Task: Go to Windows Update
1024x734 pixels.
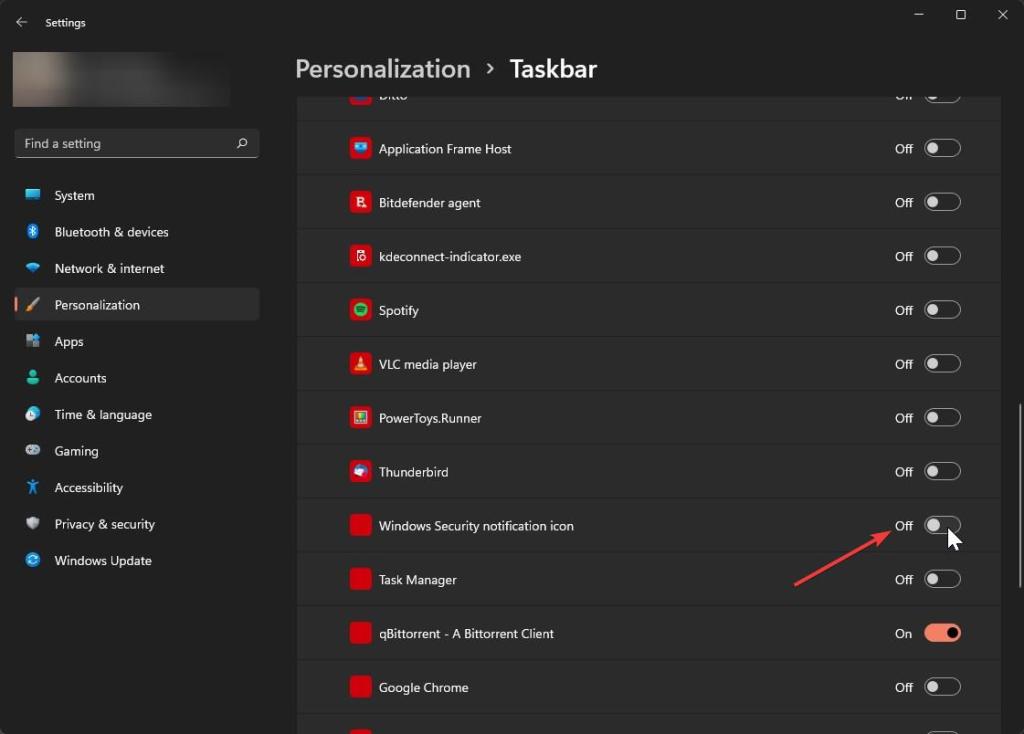Action: point(137,561)
